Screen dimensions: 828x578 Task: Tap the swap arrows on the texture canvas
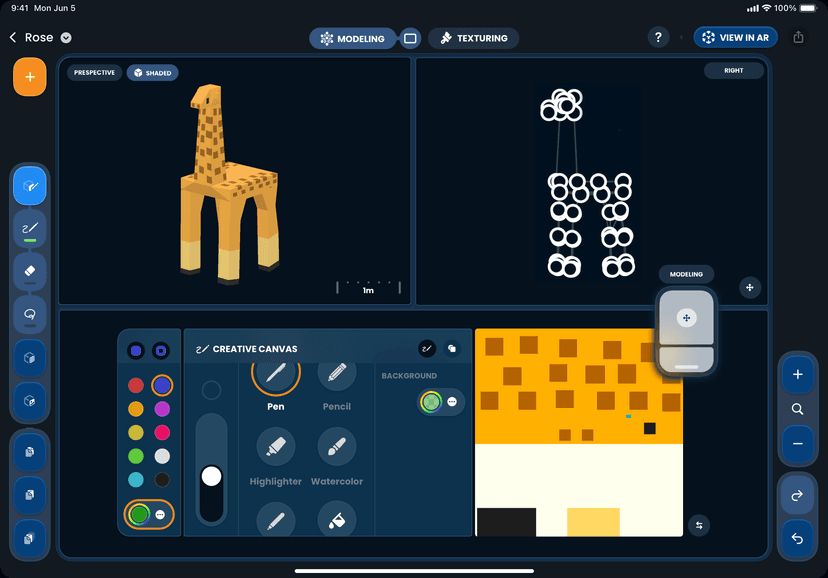[699, 525]
